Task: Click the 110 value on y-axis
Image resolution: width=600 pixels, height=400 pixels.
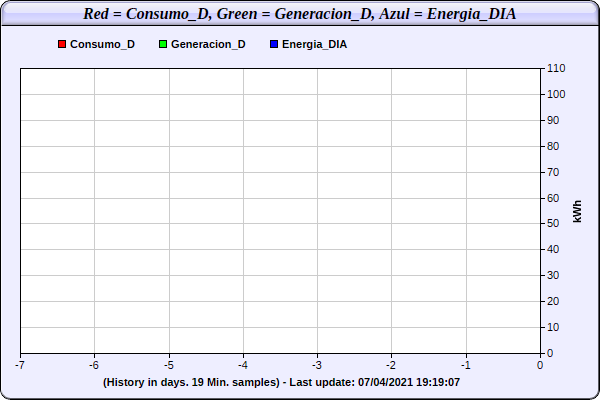Action: pos(556,69)
